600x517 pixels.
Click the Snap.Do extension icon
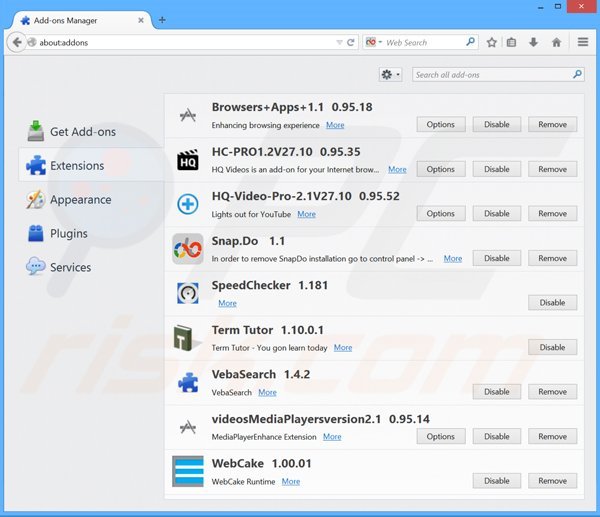coord(188,249)
